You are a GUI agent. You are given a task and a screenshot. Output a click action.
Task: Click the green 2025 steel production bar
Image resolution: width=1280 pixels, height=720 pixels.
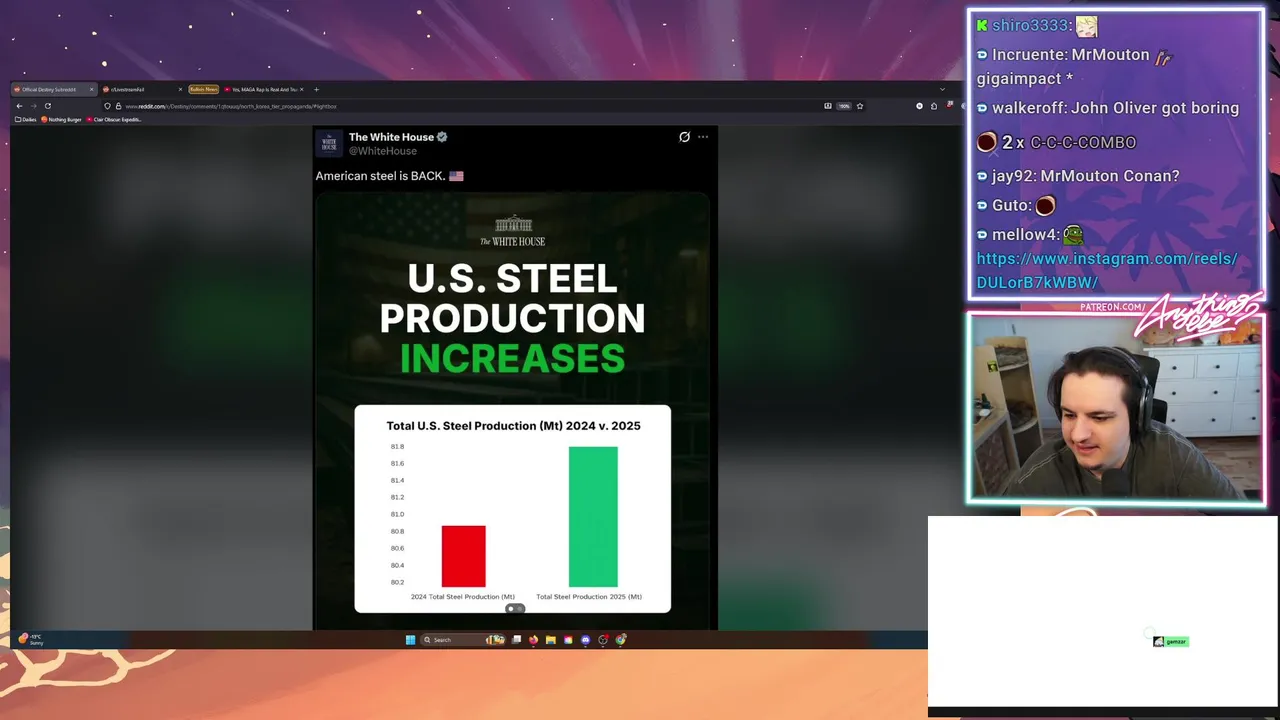click(593, 517)
